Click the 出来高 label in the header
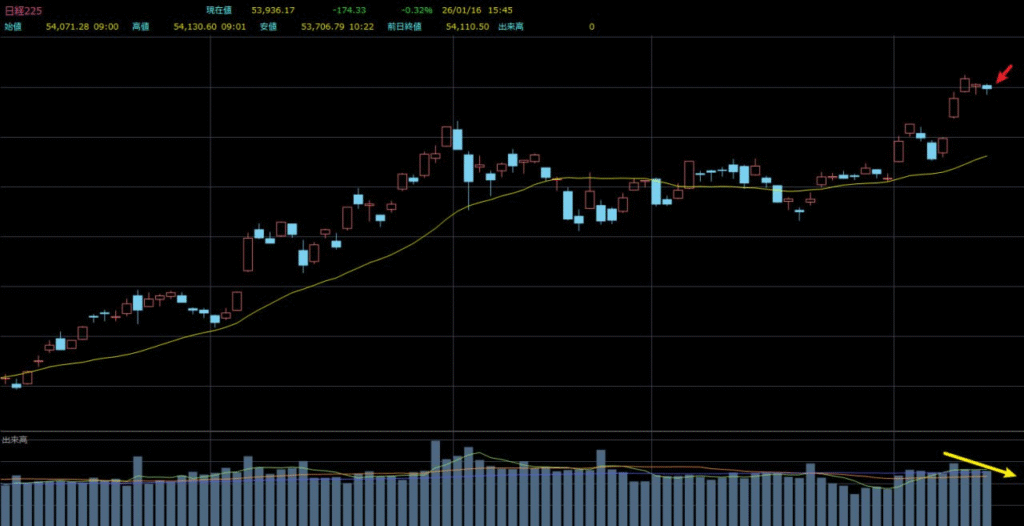Screen dimensions: 1024x526 [514, 27]
